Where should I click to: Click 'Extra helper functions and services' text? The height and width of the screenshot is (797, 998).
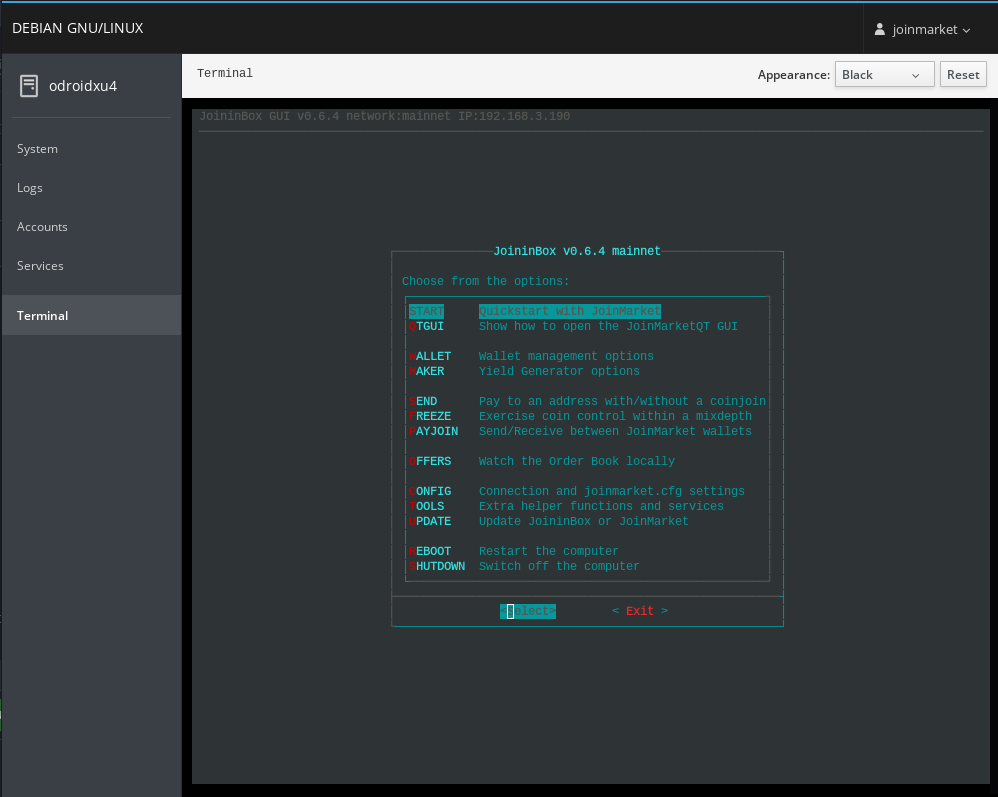(x=601, y=506)
